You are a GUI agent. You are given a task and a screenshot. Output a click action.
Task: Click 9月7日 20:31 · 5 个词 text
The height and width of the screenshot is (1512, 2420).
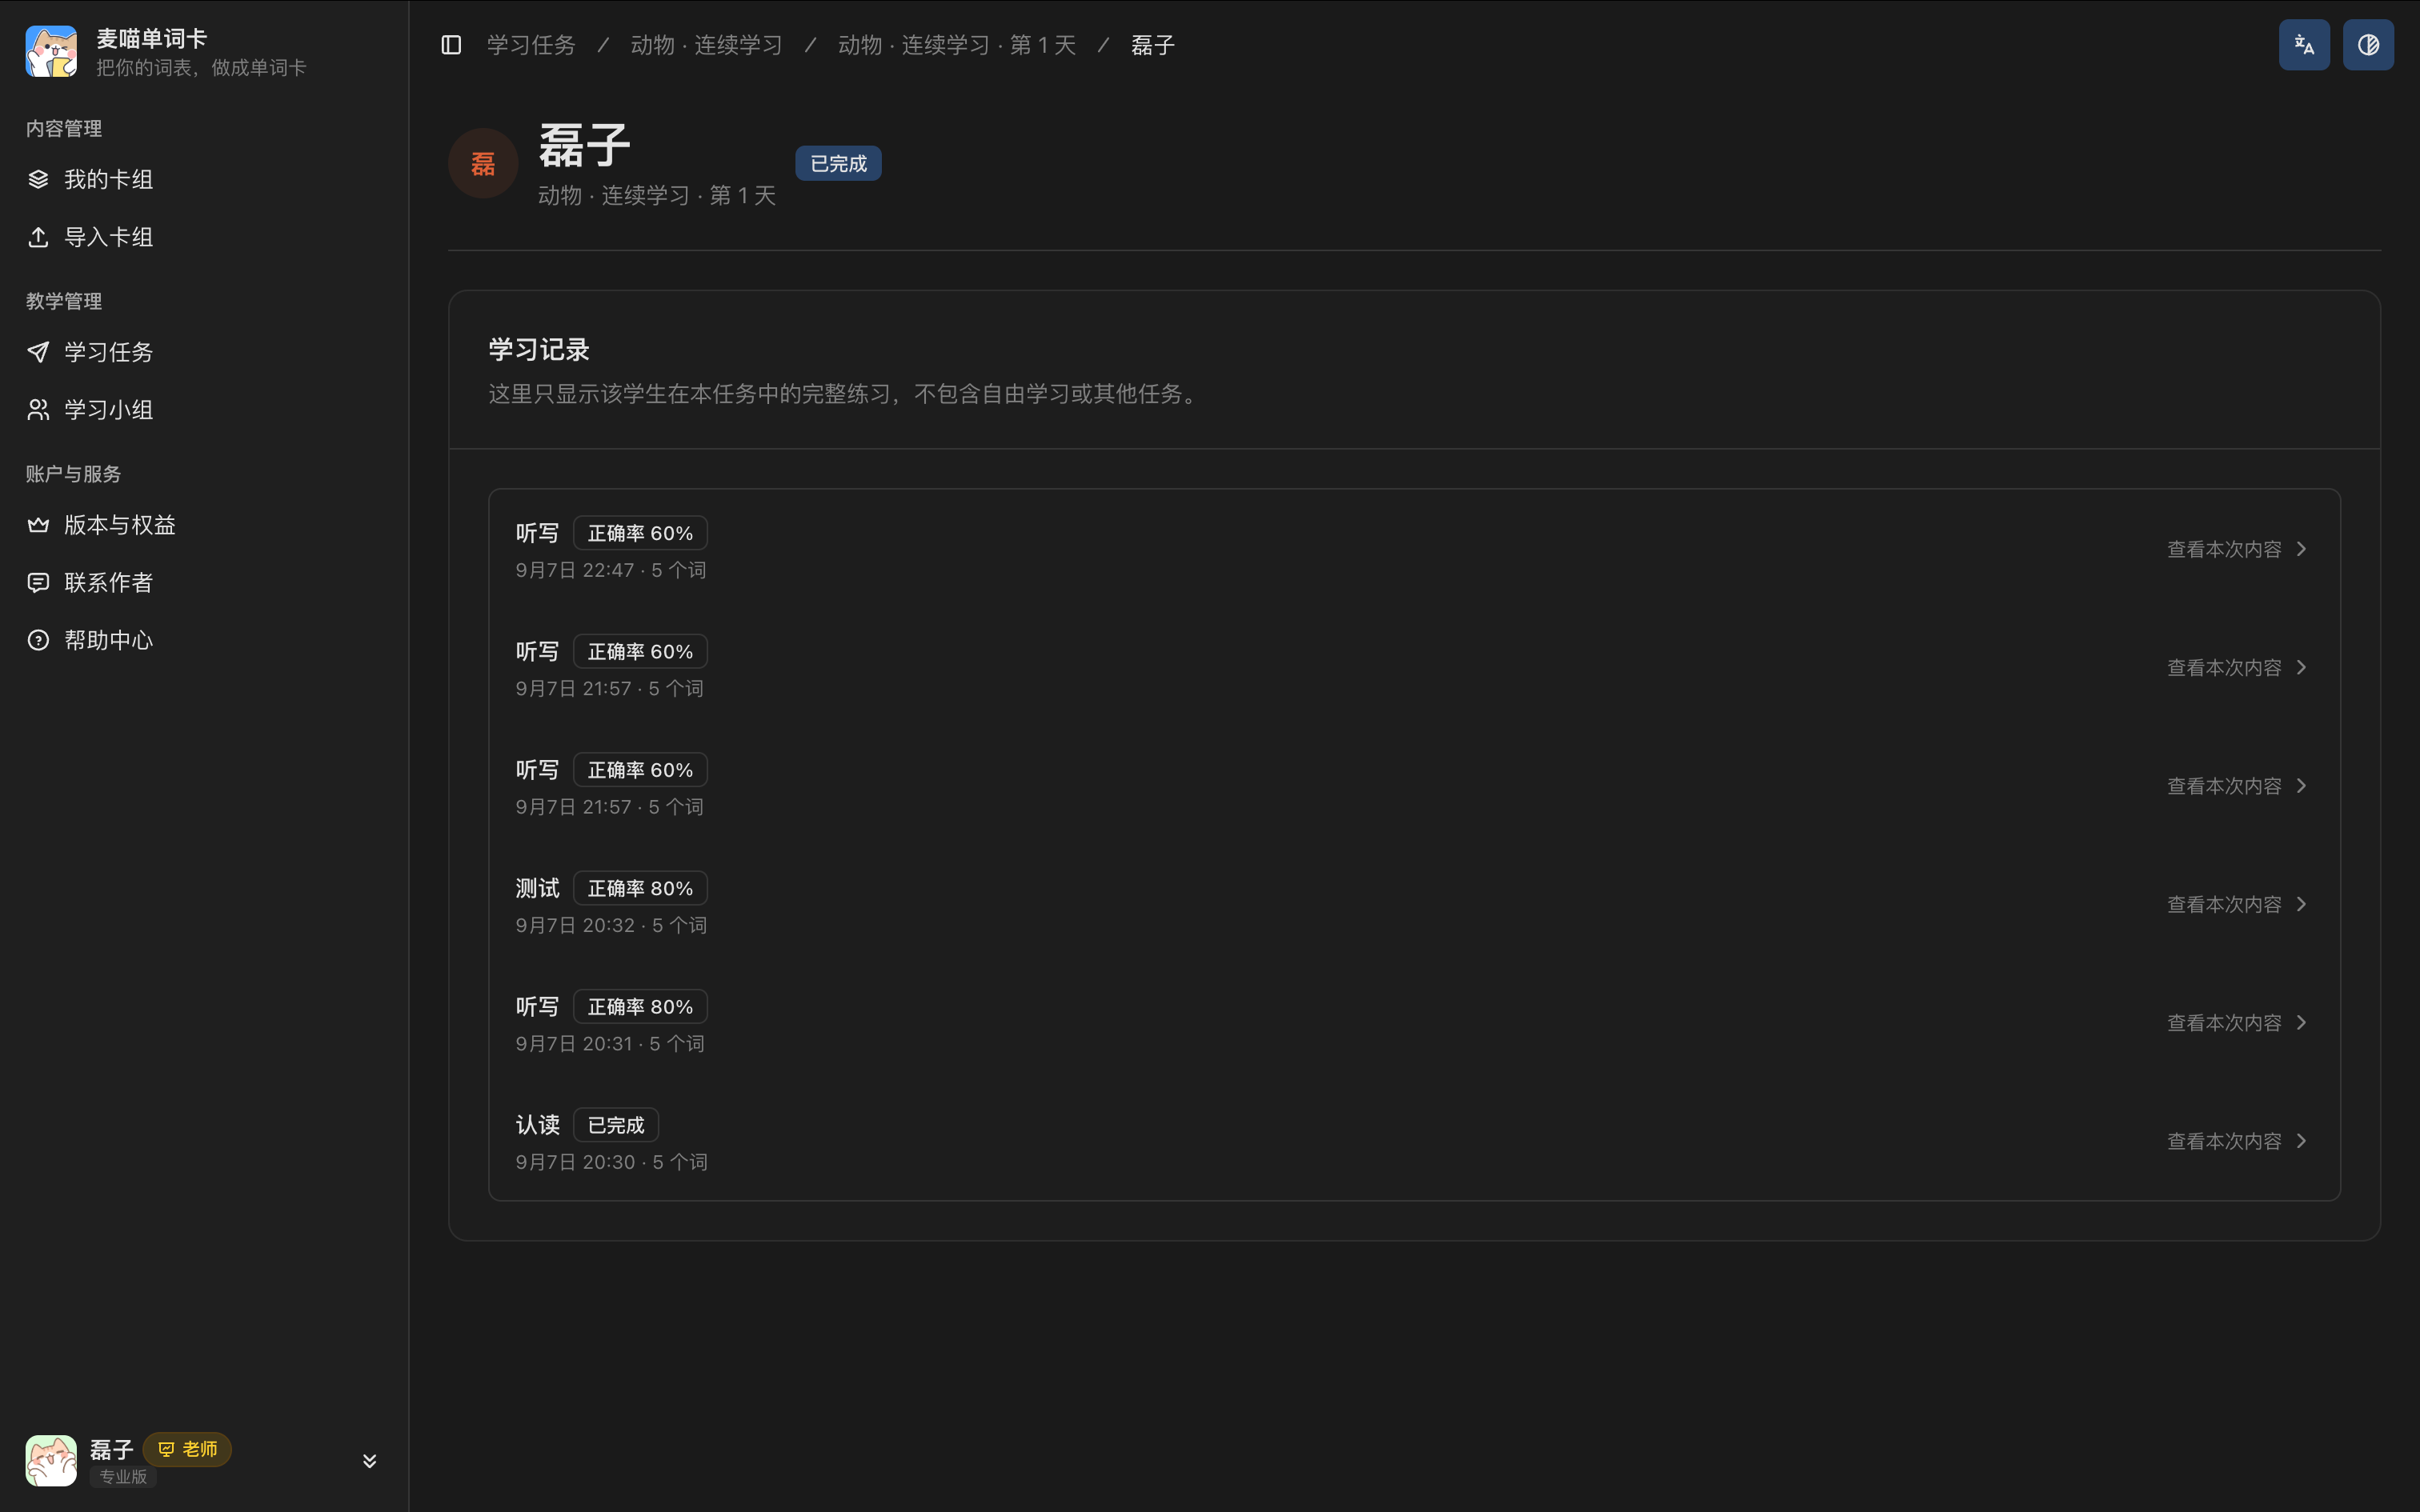[x=610, y=1044]
